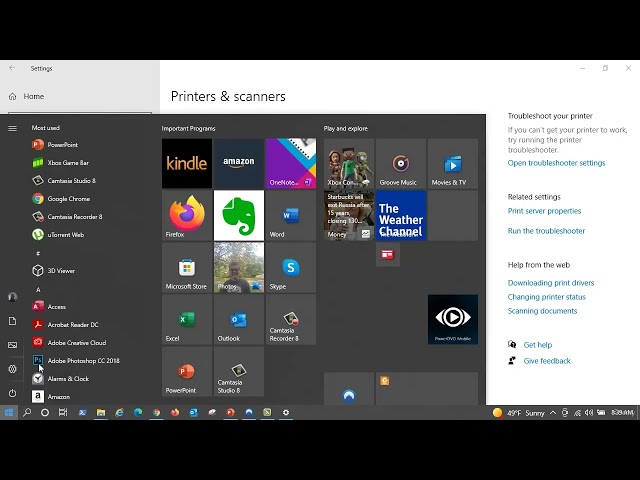The width and height of the screenshot is (640, 480).
Task: Open Pictures from the Start menu rail
Action: click(x=13, y=345)
